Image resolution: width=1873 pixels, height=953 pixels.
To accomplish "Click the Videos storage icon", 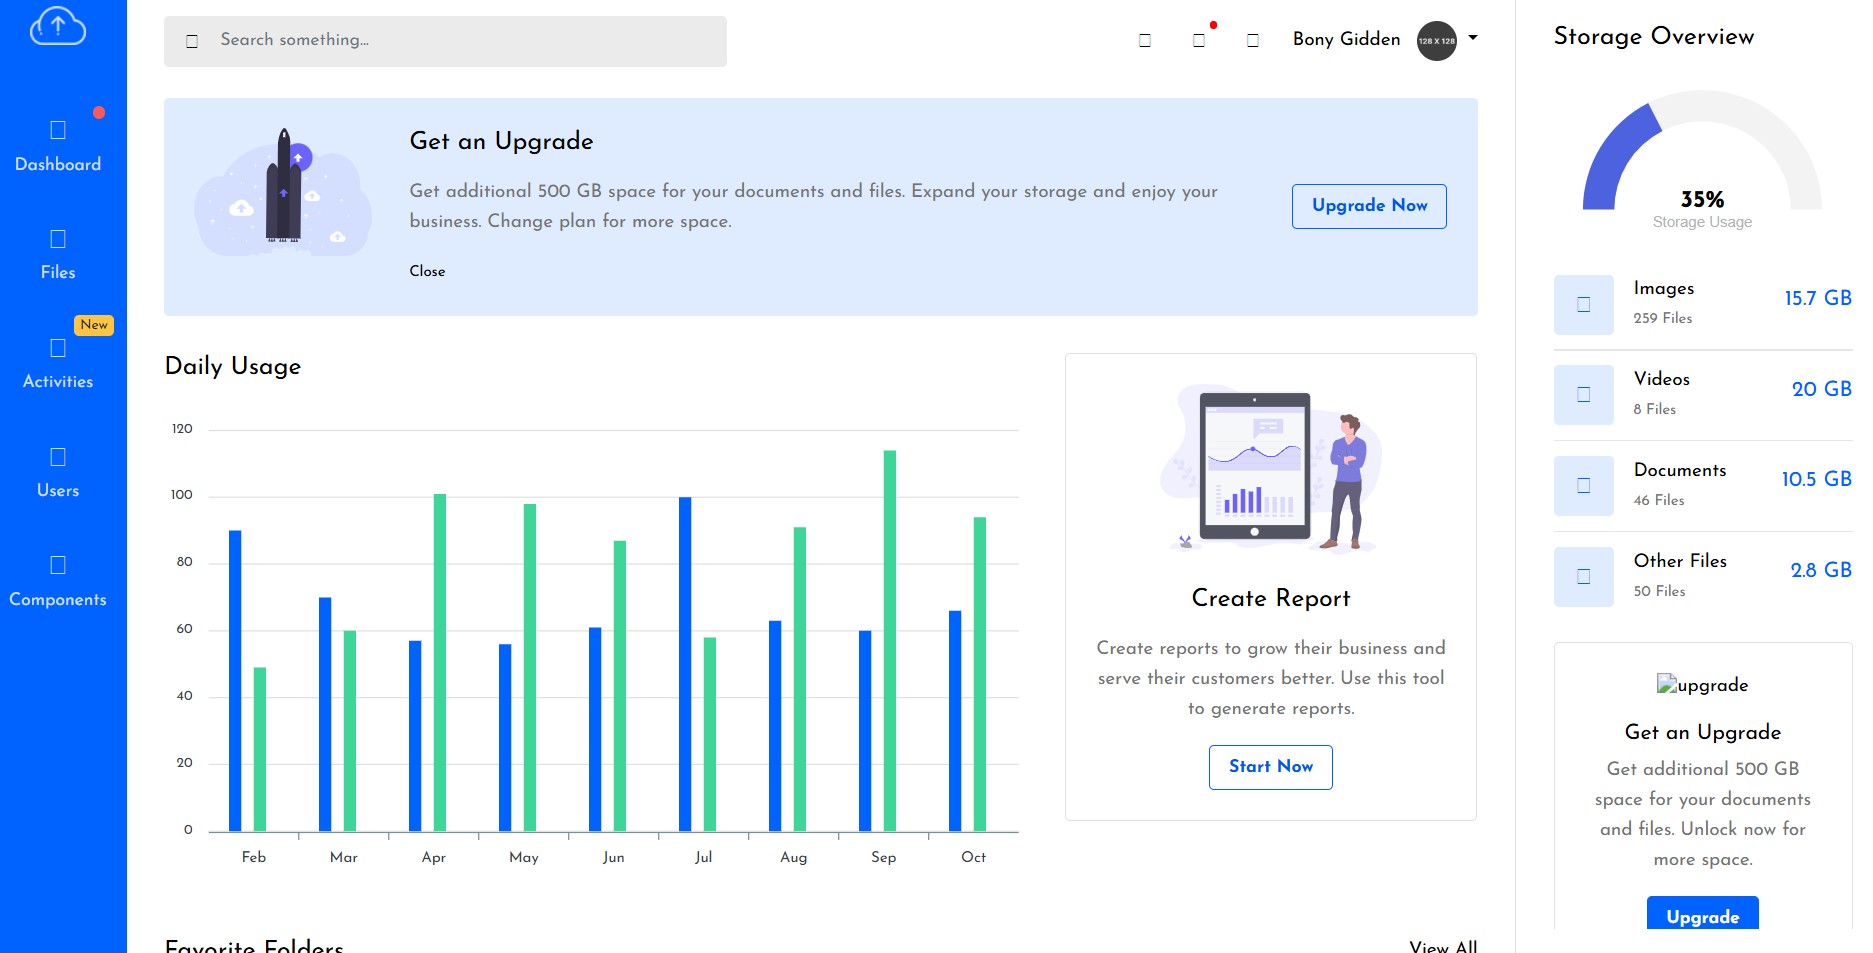I will [x=1583, y=395].
